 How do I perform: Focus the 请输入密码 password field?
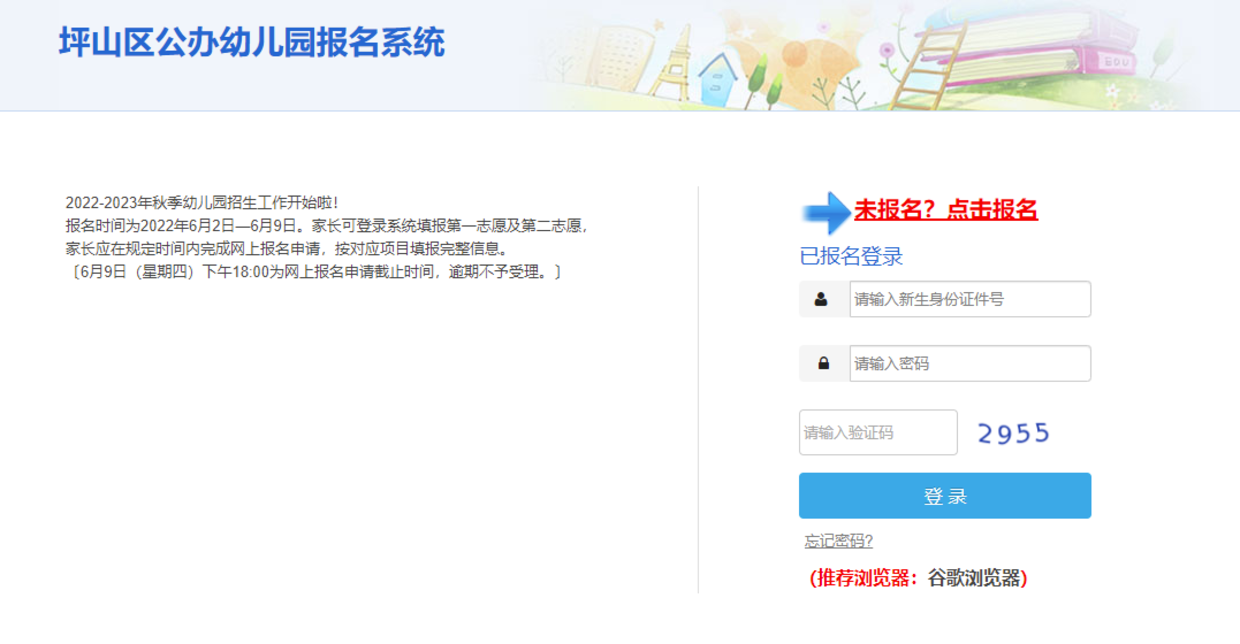[969, 364]
